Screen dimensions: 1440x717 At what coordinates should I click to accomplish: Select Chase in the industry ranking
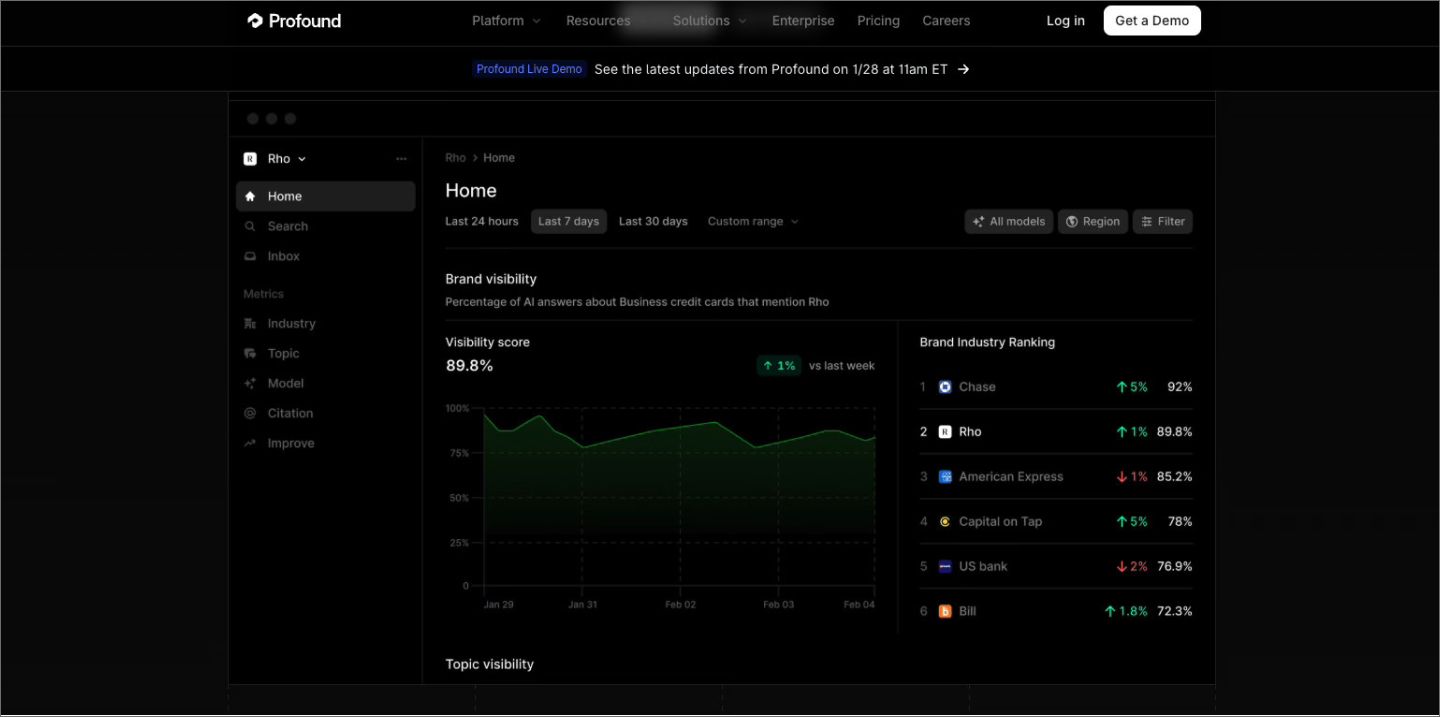tap(1056, 387)
